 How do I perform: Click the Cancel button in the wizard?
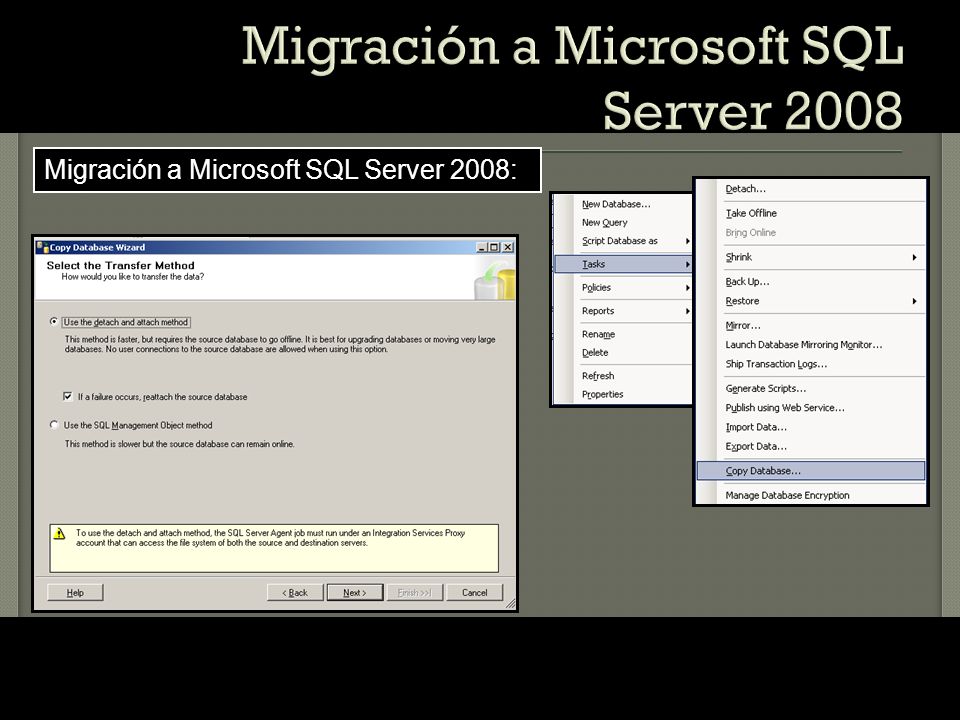click(x=474, y=592)
